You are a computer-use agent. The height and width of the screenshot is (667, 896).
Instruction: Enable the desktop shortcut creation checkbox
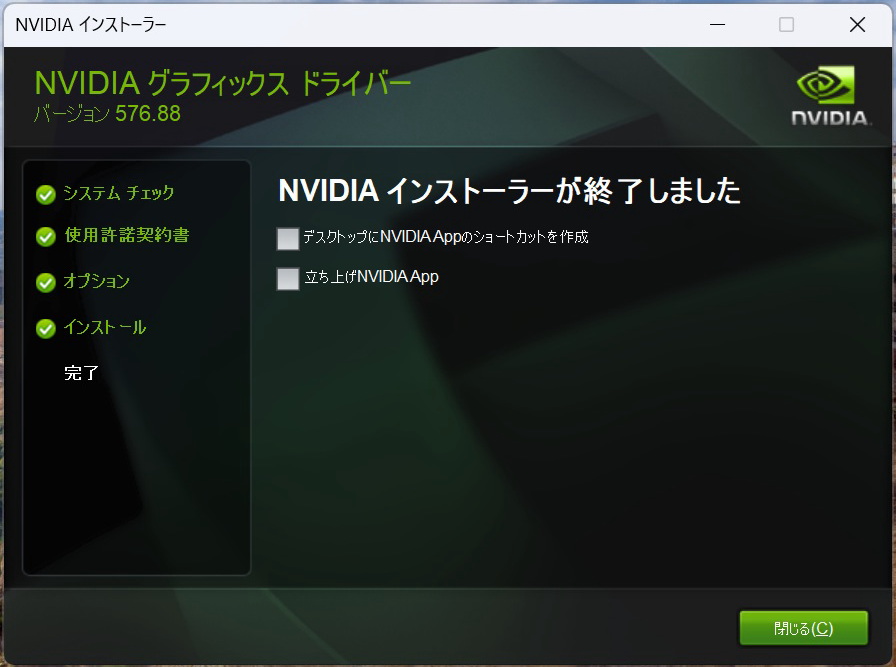pos(288,239)
